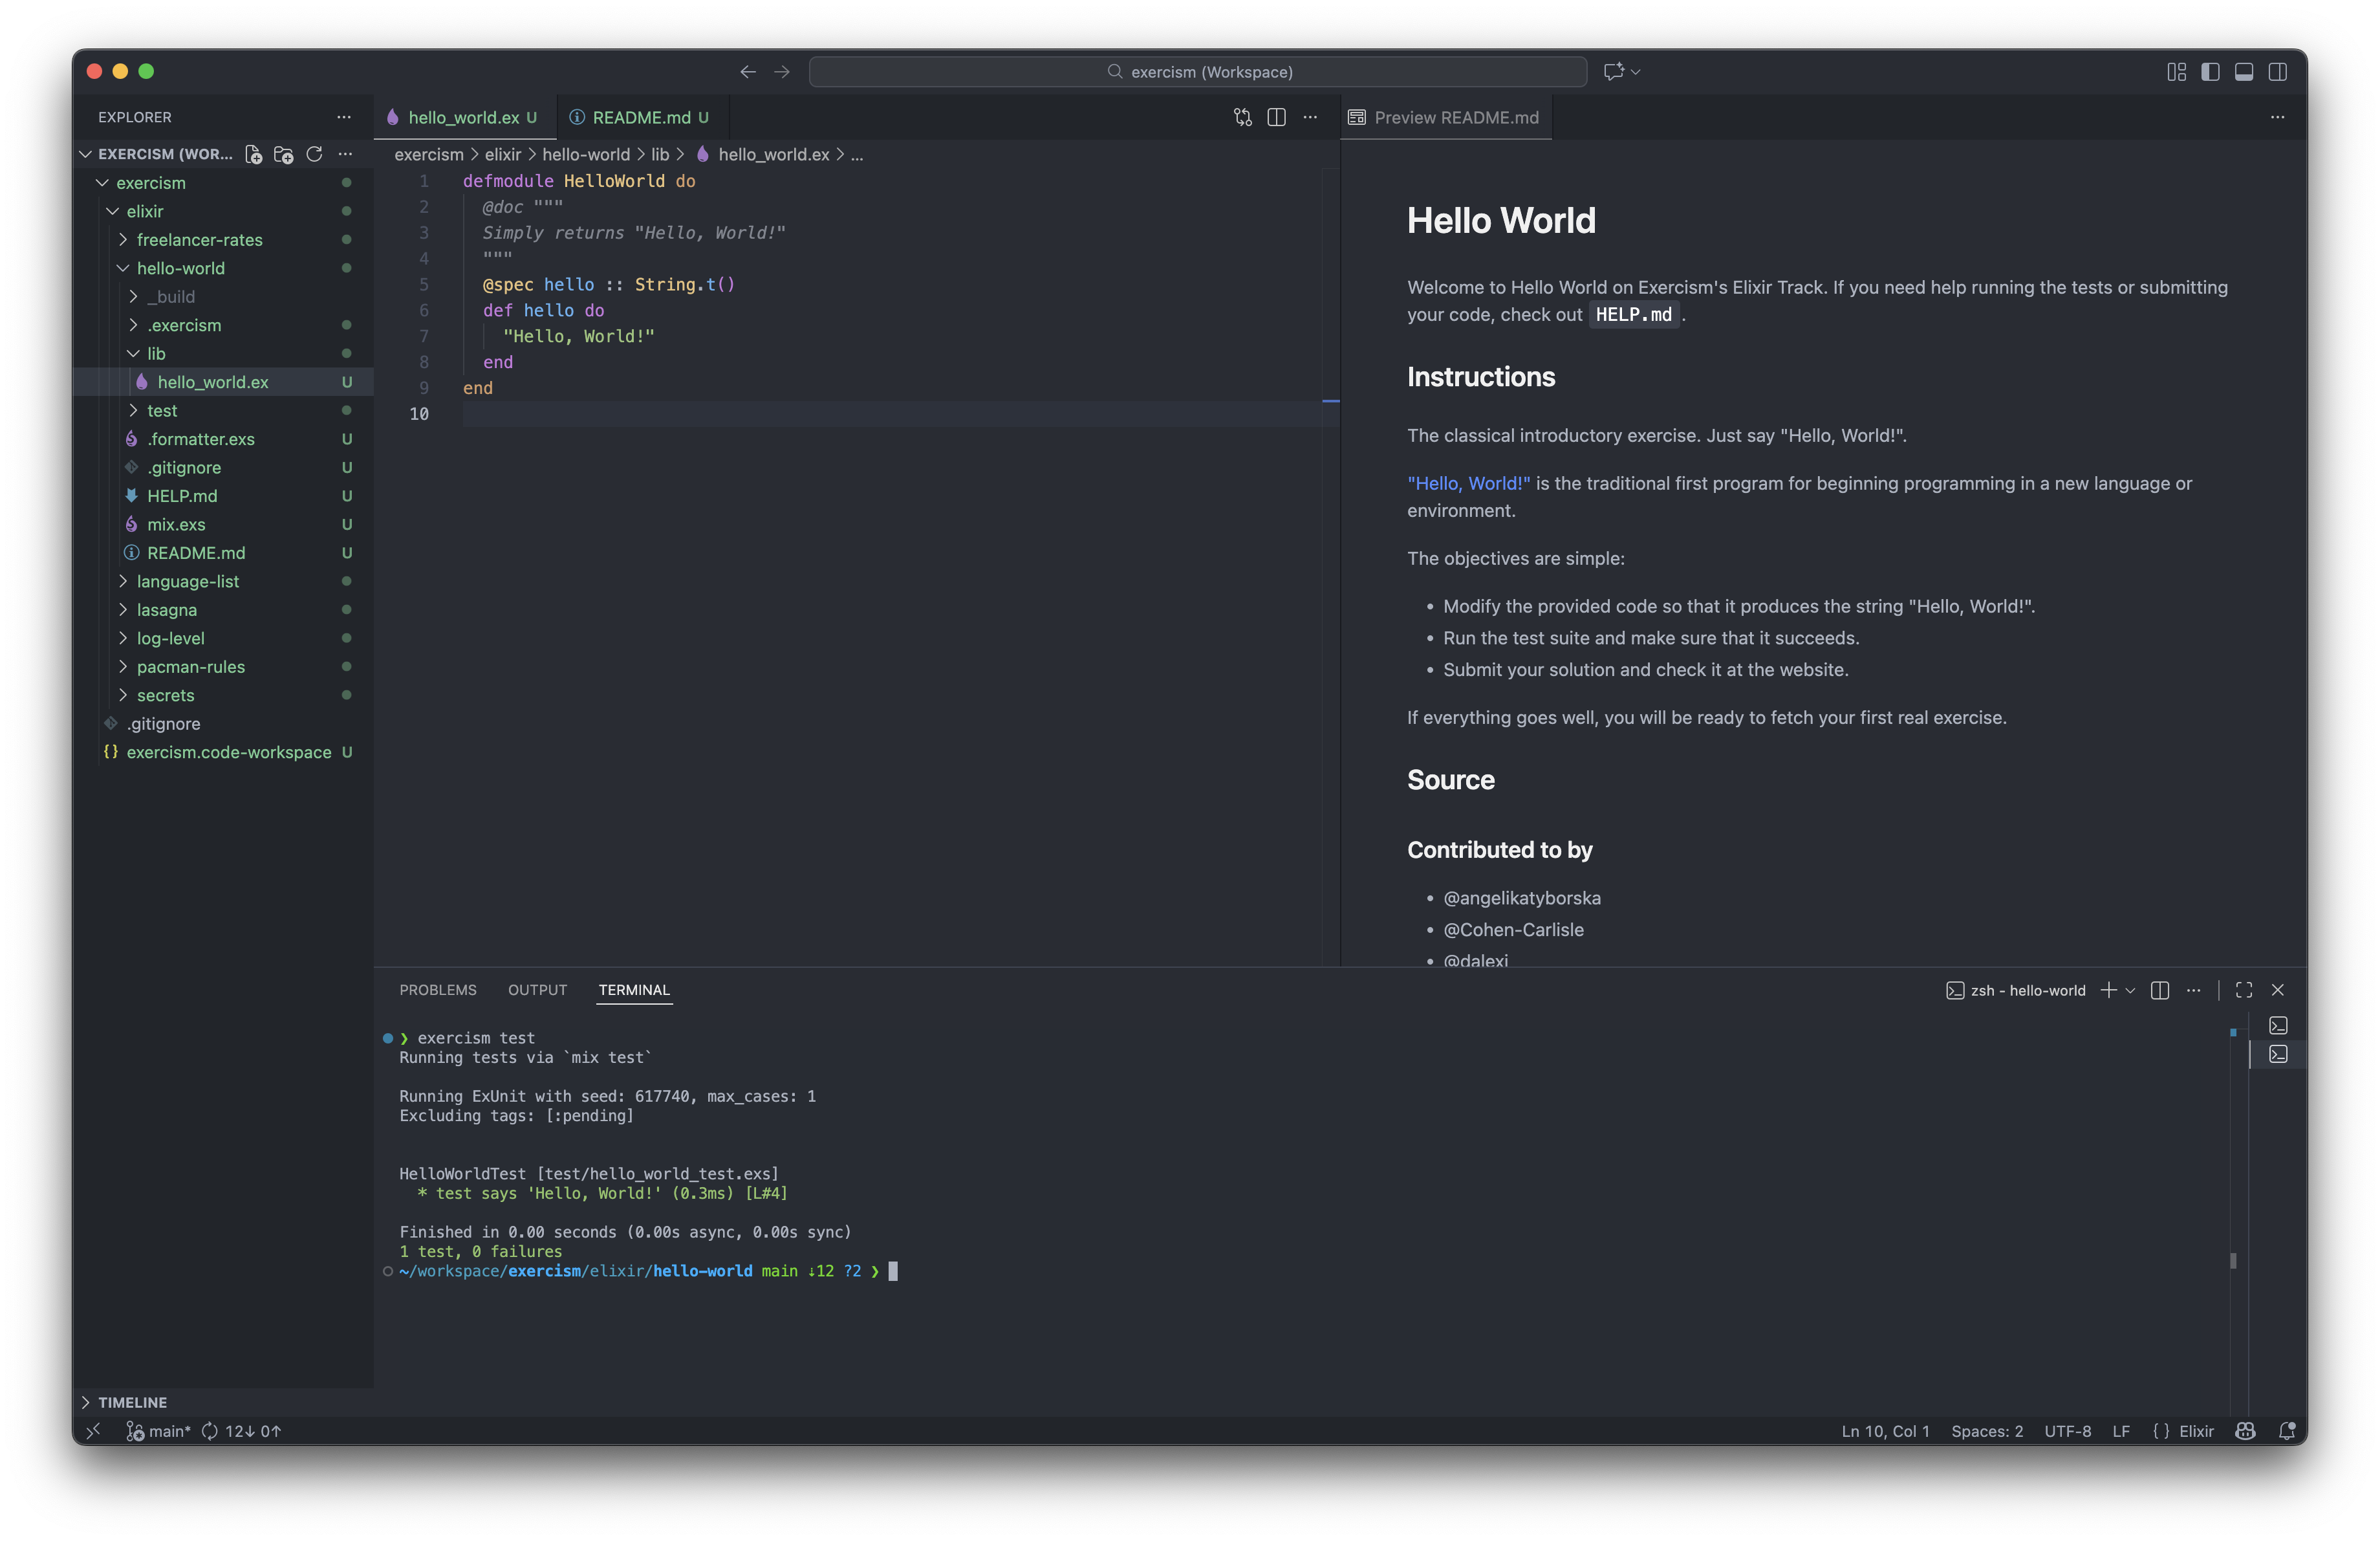Open Changes with the diff icon

pyautogui.click(x=1242, y=117)
